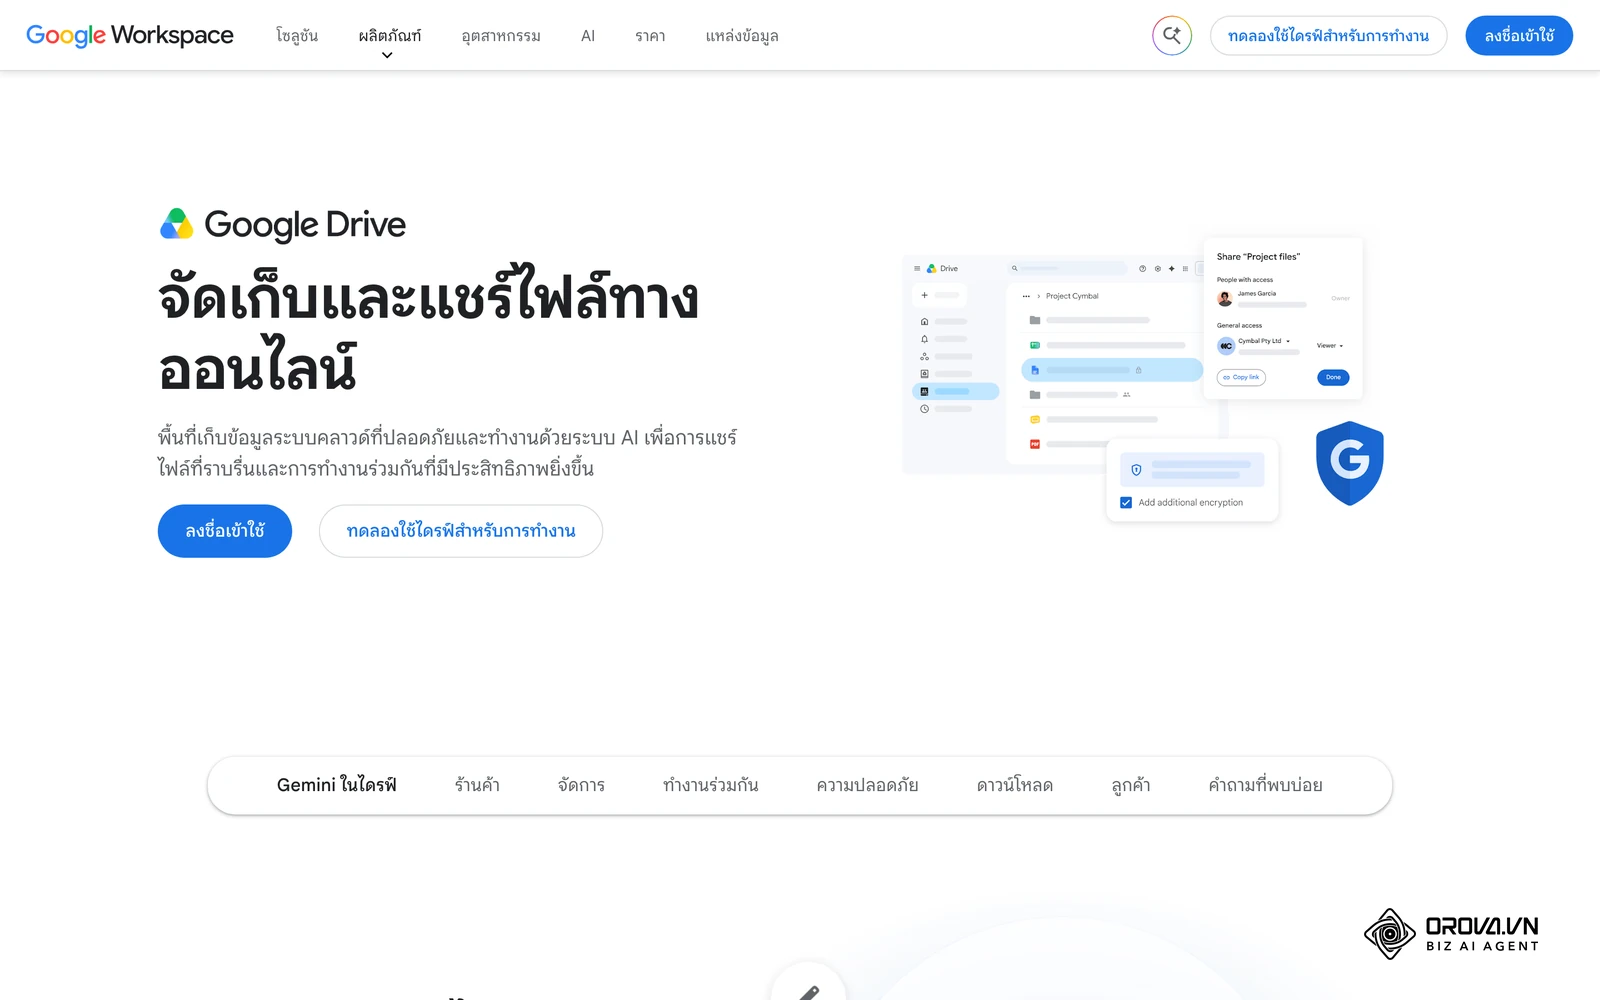Open the Viewer dropdown in share dialog
Image resolution: width=1600 pixels, height=1000 pixels.
[1330, 345]
